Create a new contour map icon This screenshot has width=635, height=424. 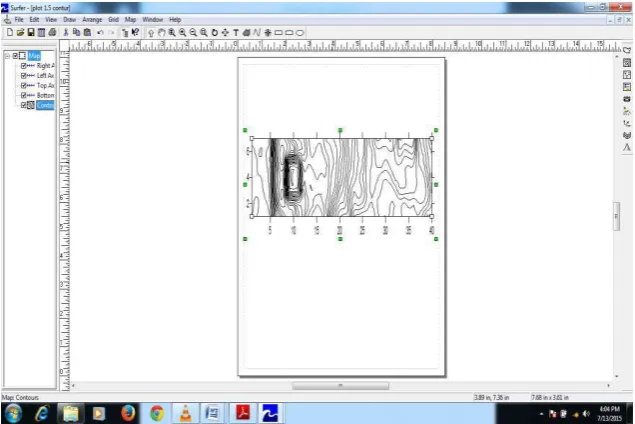(x=627, y=63)
